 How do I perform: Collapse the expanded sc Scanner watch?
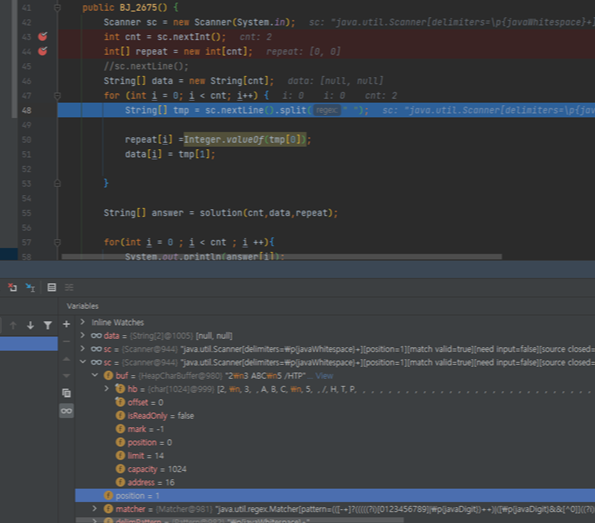click(83, 362)
